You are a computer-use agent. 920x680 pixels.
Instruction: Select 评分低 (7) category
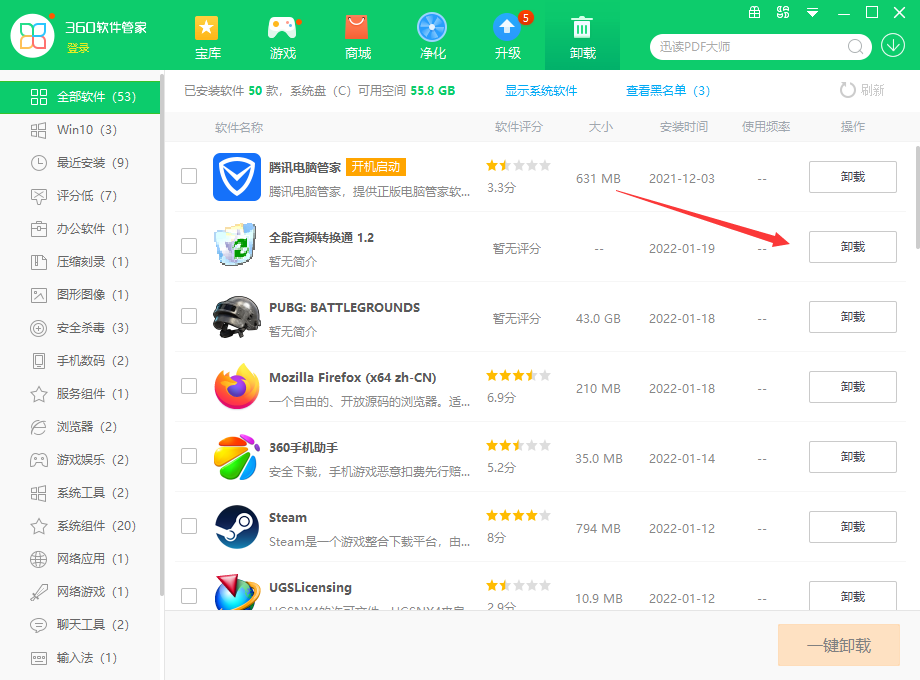pyautogui.click(x=80, y=195)
